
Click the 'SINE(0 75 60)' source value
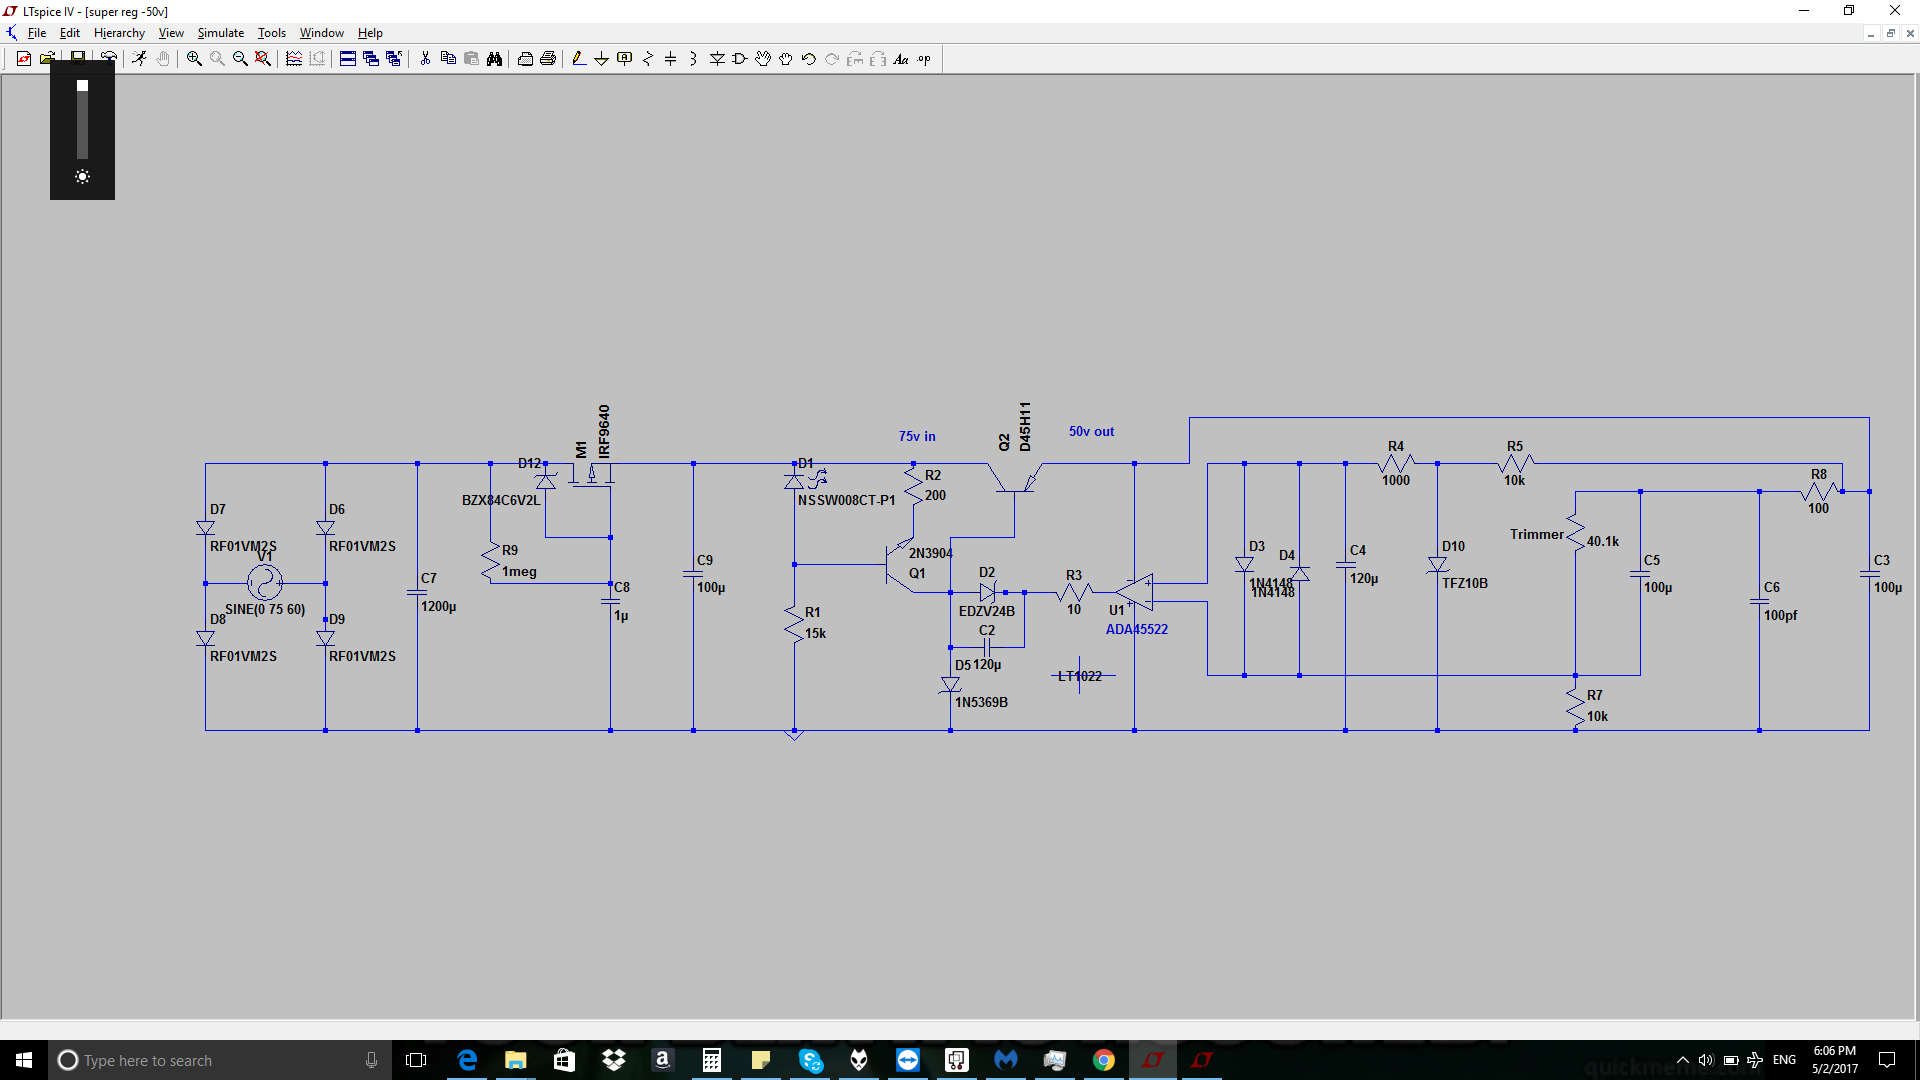265,609
